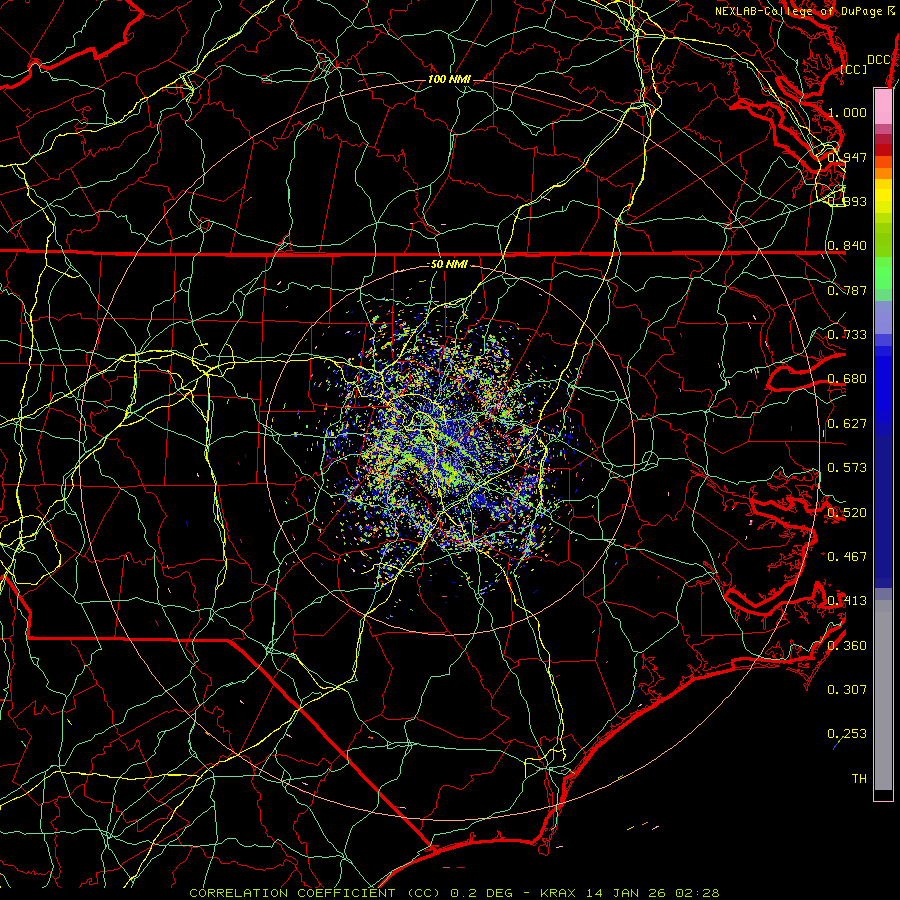Viewport: 900px width, 900px height.
Task: Select the 0.413 legend value
Action: [x=847, y=601]
